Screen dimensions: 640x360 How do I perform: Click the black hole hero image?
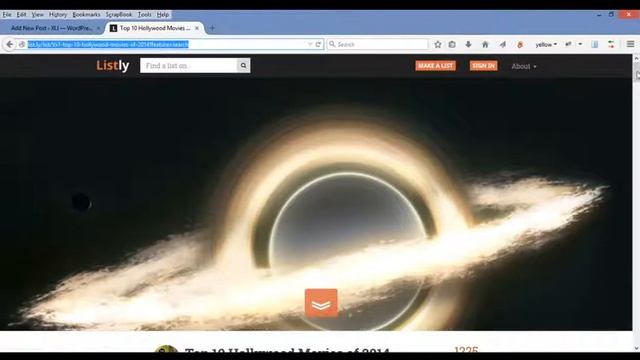tap(316, 204)
